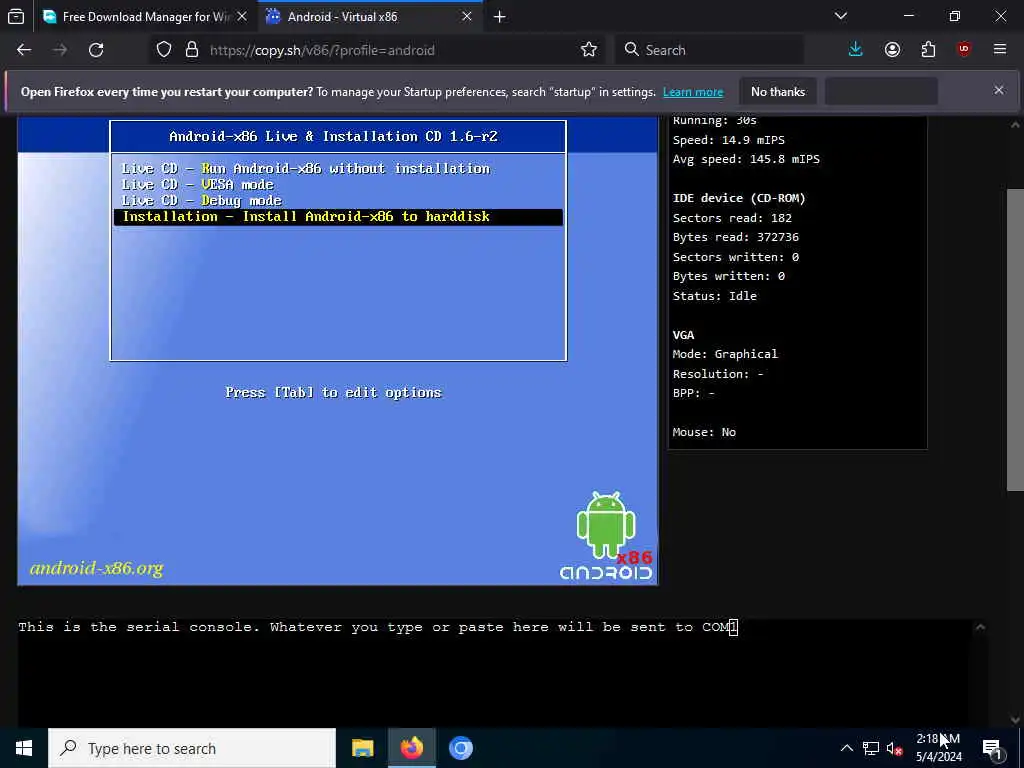
Task: Open the Firefox View button
Action: click(x=16, y=16)
